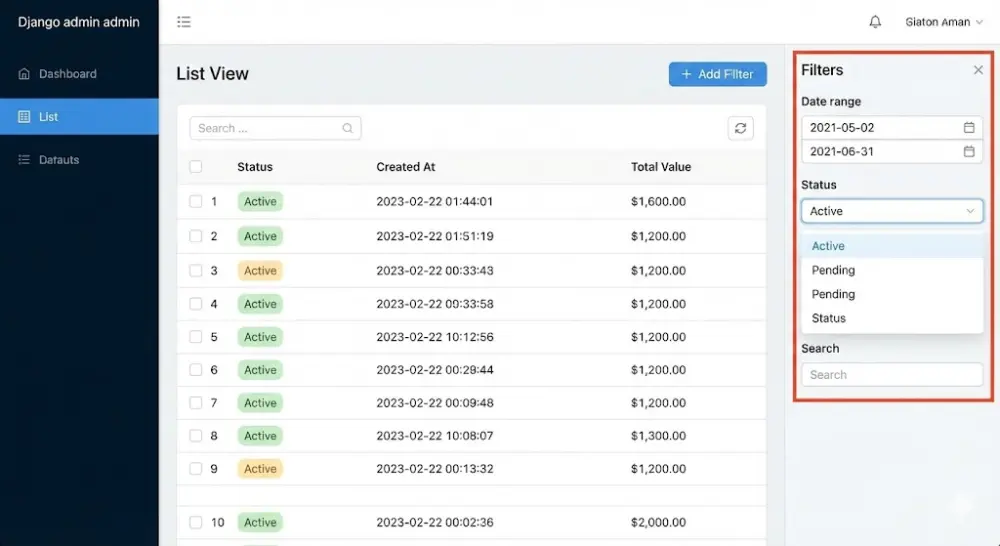Choose first Pending option in status list
Screen dimensions: 1000x546
892,270
